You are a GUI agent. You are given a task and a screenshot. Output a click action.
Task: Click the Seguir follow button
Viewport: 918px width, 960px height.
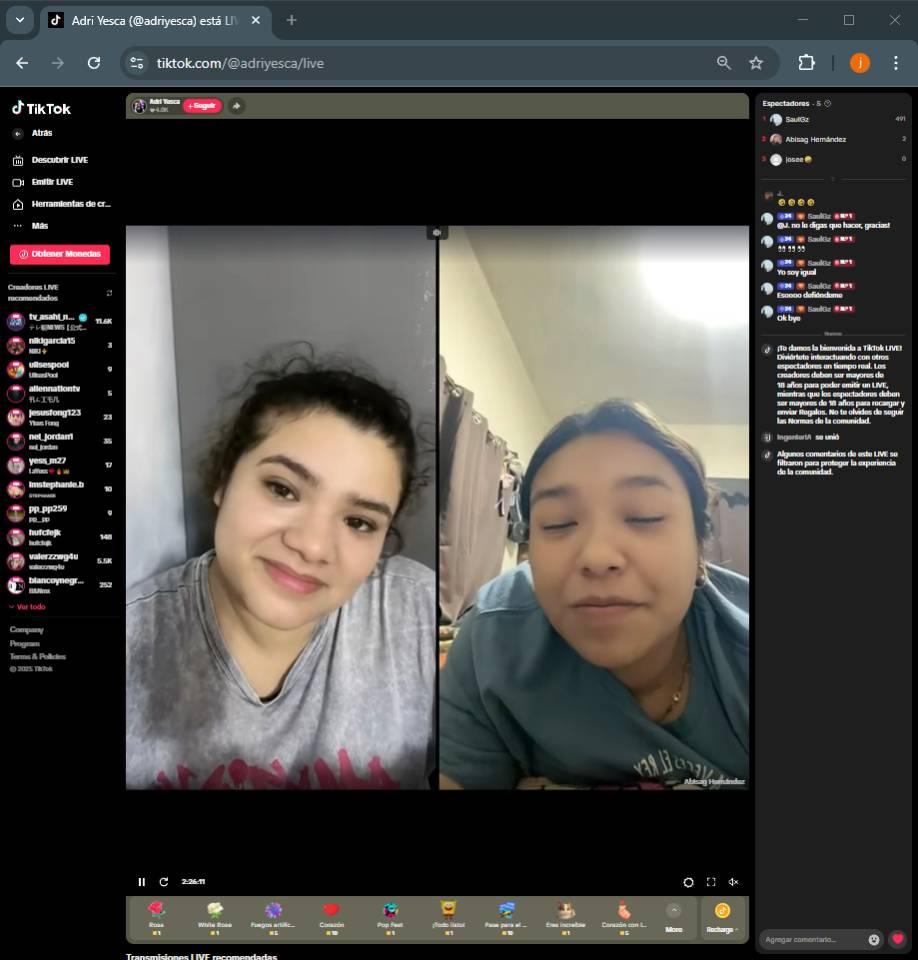point(202,106)
